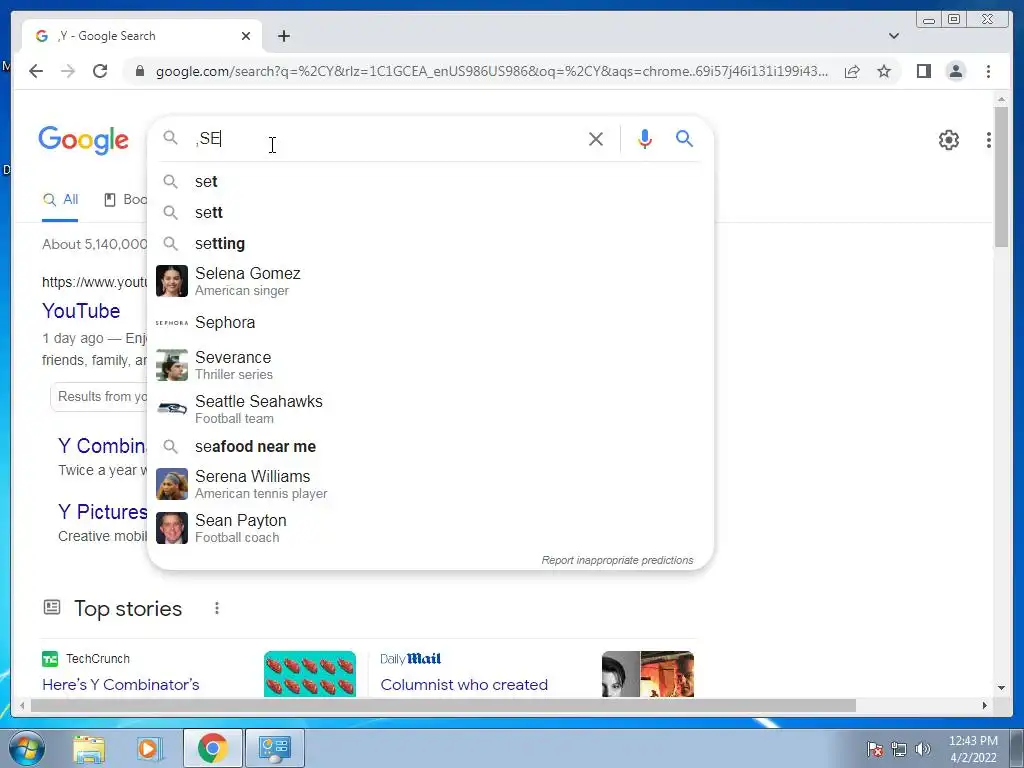
Task: Click the Google logo
Action: coord(84,140)
